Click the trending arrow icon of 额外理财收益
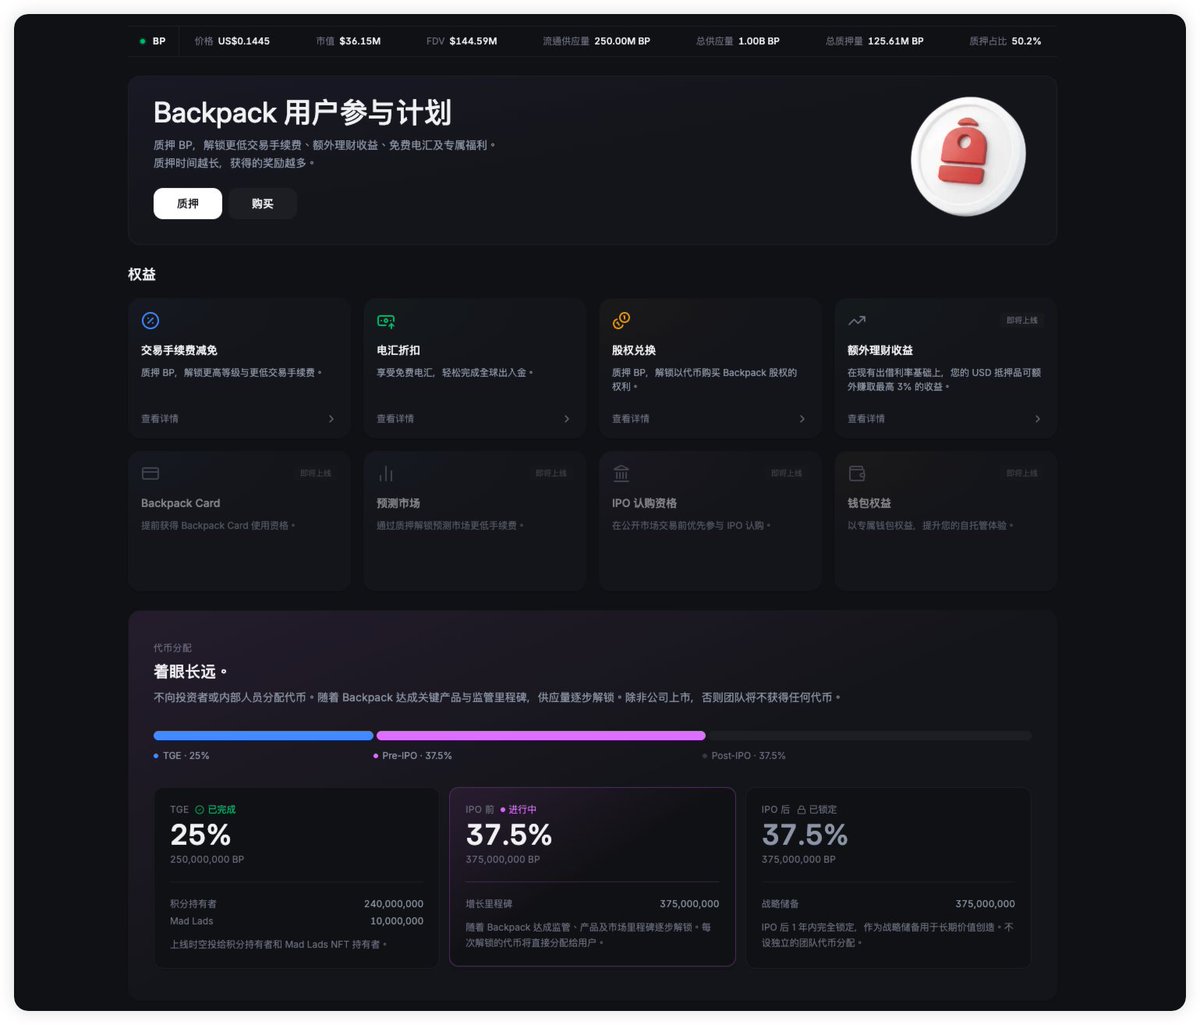This screenshot has height=1025, width=1200. pos(857,321)
